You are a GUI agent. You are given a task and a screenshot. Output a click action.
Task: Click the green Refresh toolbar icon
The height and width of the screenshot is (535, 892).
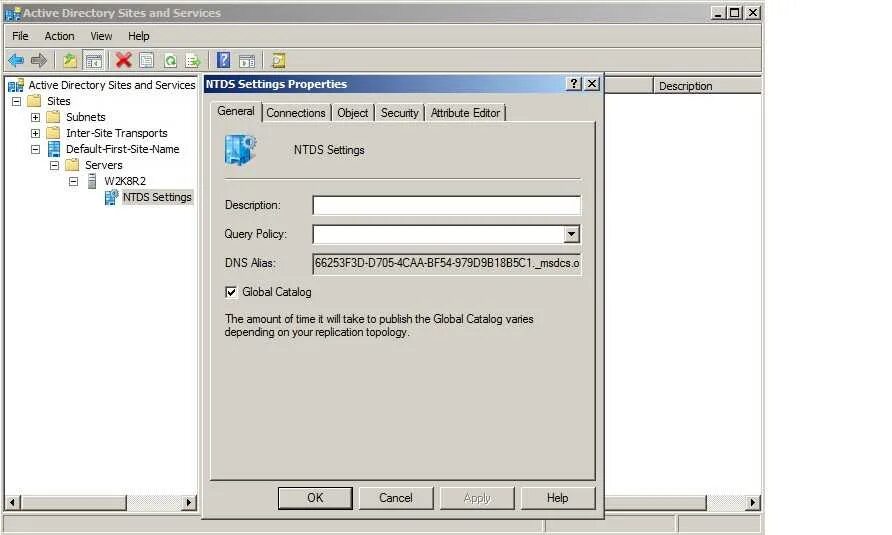pos(170,60)
